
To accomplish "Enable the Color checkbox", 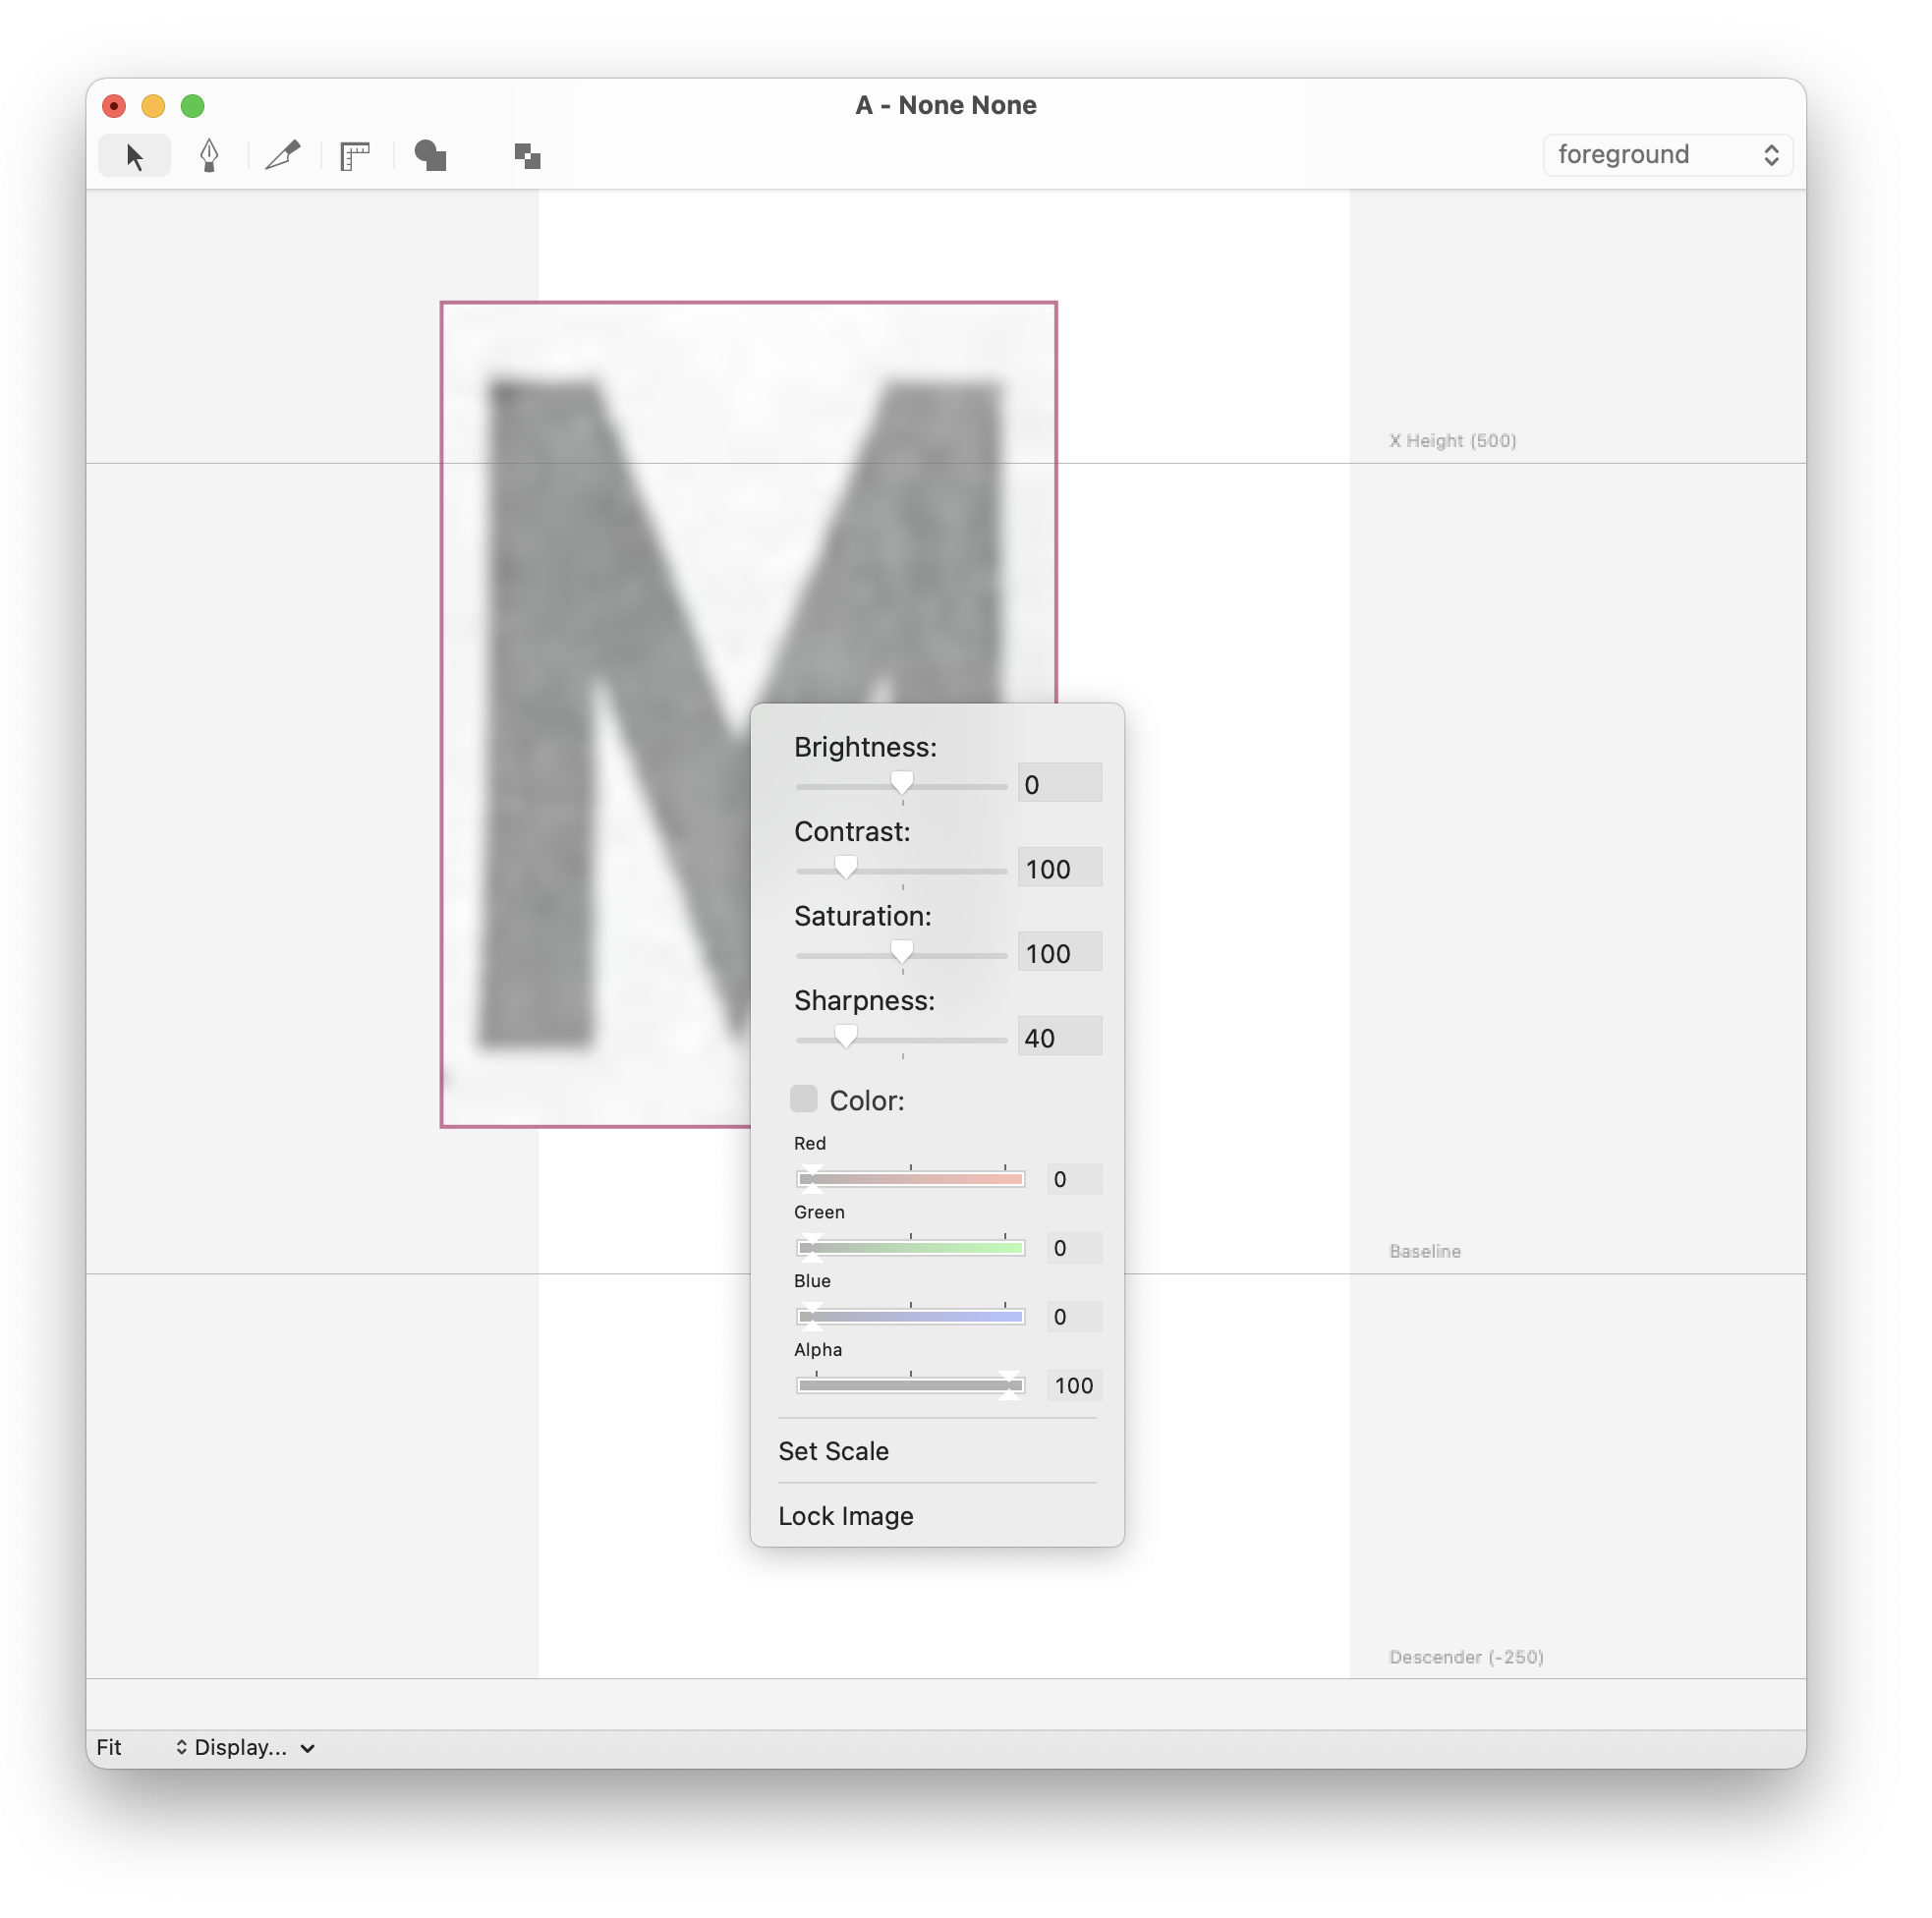I will click(x=804, y=1099).
